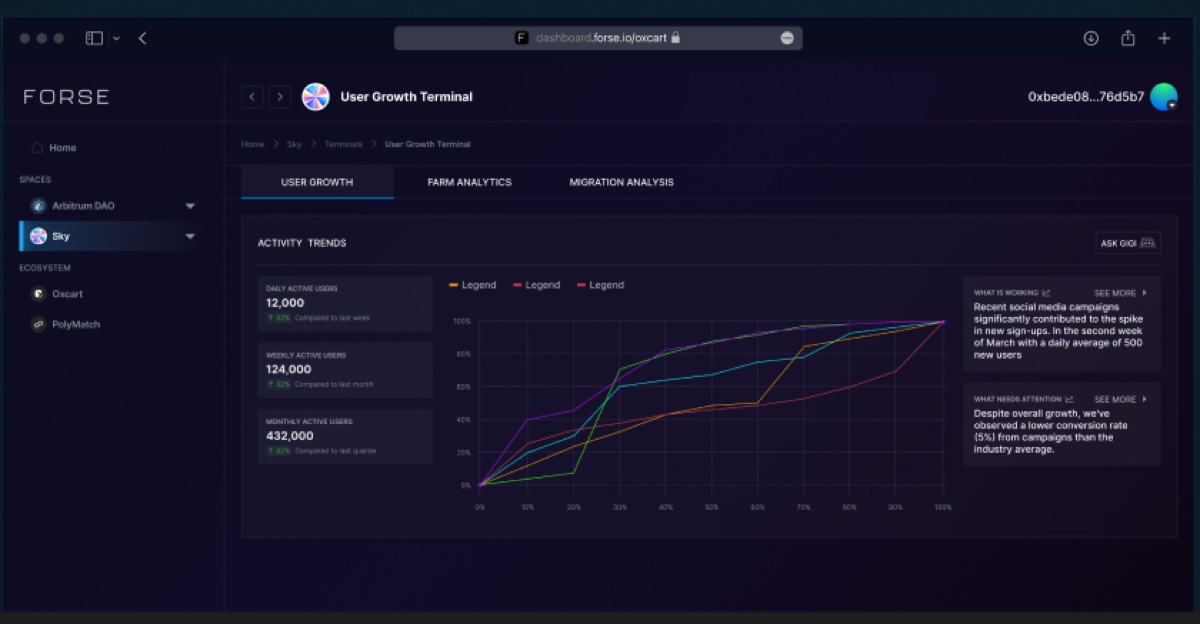This screenshot has height=624, width=1200.
Task: Open browser tab group dropdown chevron
Action: pyautogui.click(x=116, y=38)
